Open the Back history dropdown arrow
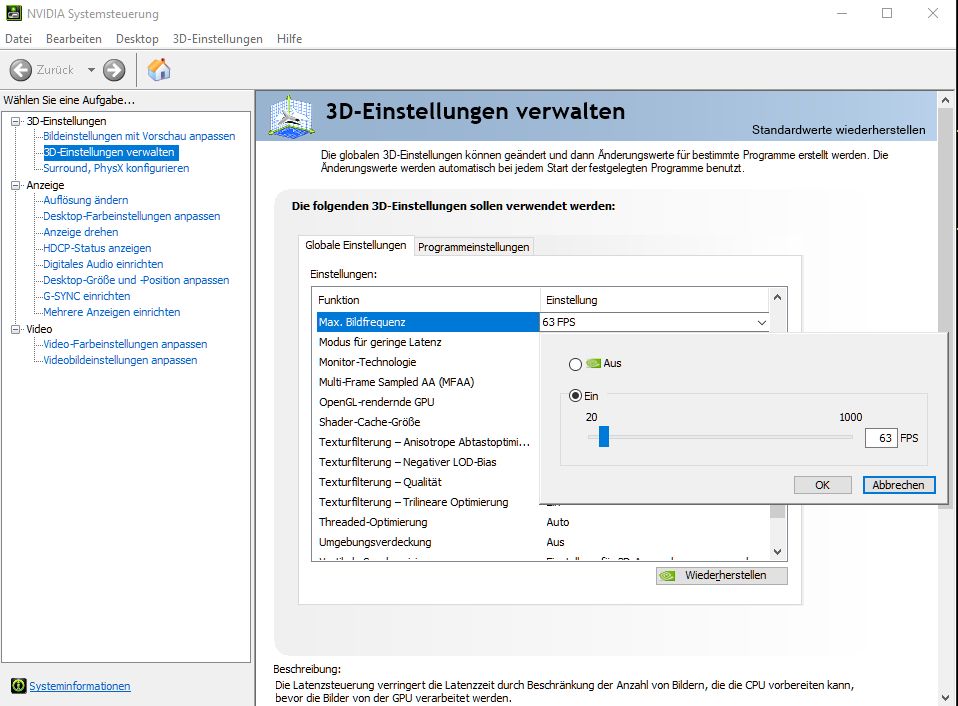The width and height of the screenshot is (958, 706). coord(91,70)
